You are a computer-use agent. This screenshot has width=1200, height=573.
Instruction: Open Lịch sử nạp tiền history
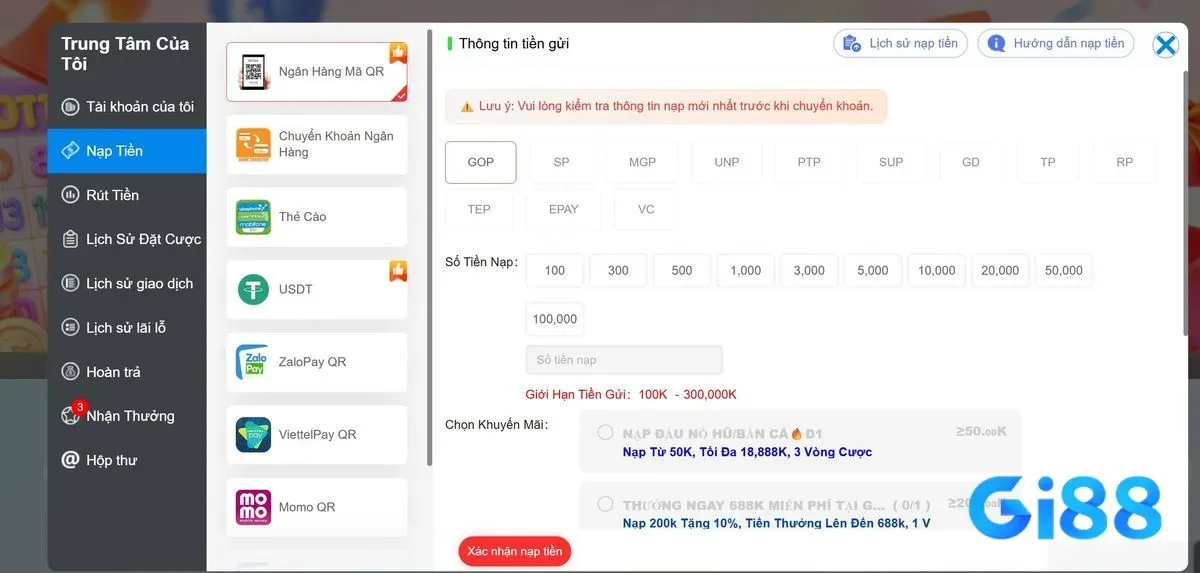click(900, 43)
